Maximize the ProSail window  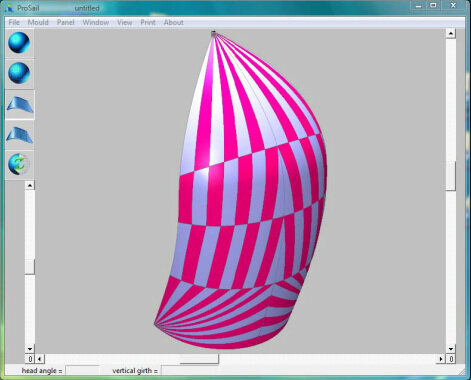tap(433, 6)
